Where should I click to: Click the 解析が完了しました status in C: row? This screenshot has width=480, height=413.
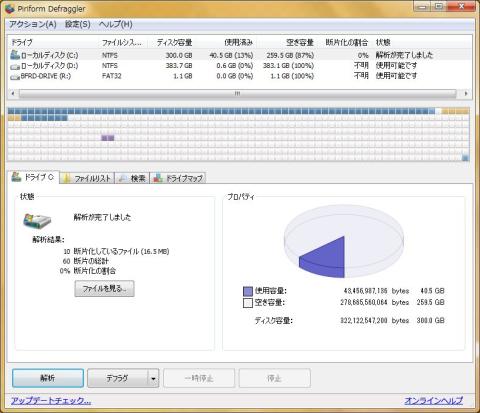tap(404, 55)
